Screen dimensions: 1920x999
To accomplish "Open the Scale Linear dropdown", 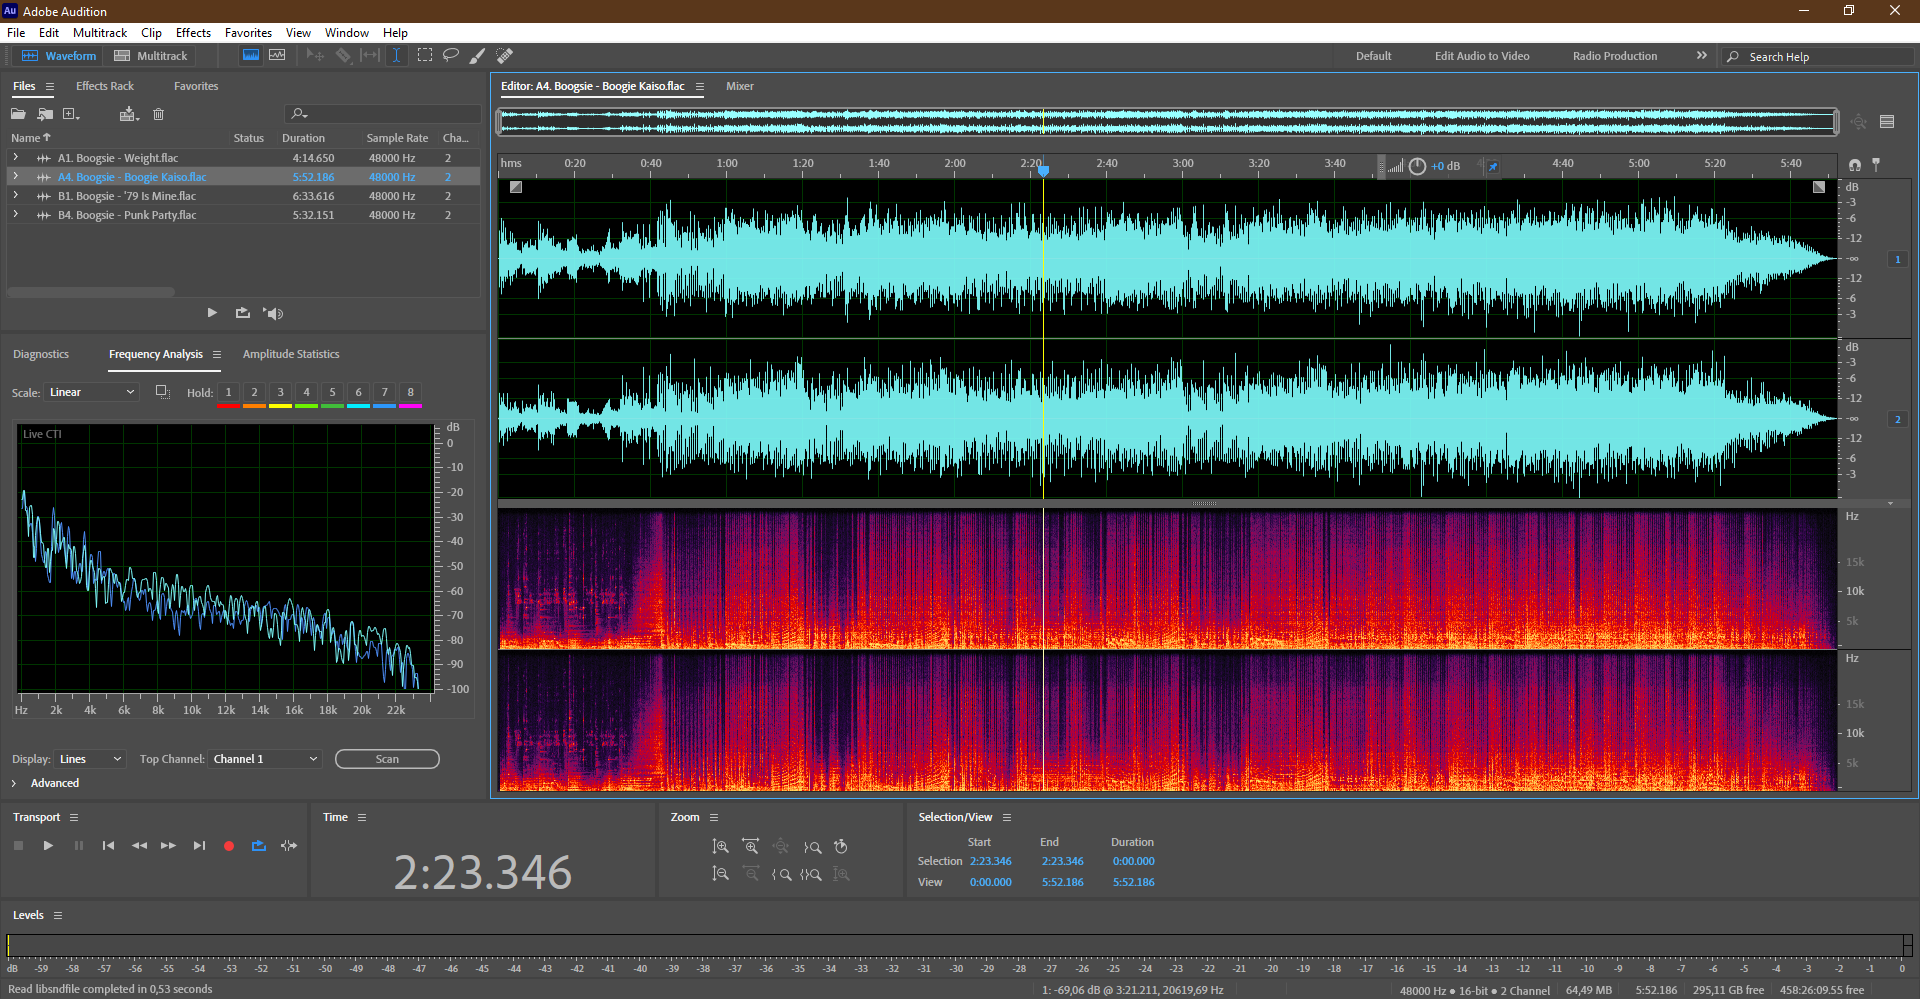I will (x=91, y=392).
